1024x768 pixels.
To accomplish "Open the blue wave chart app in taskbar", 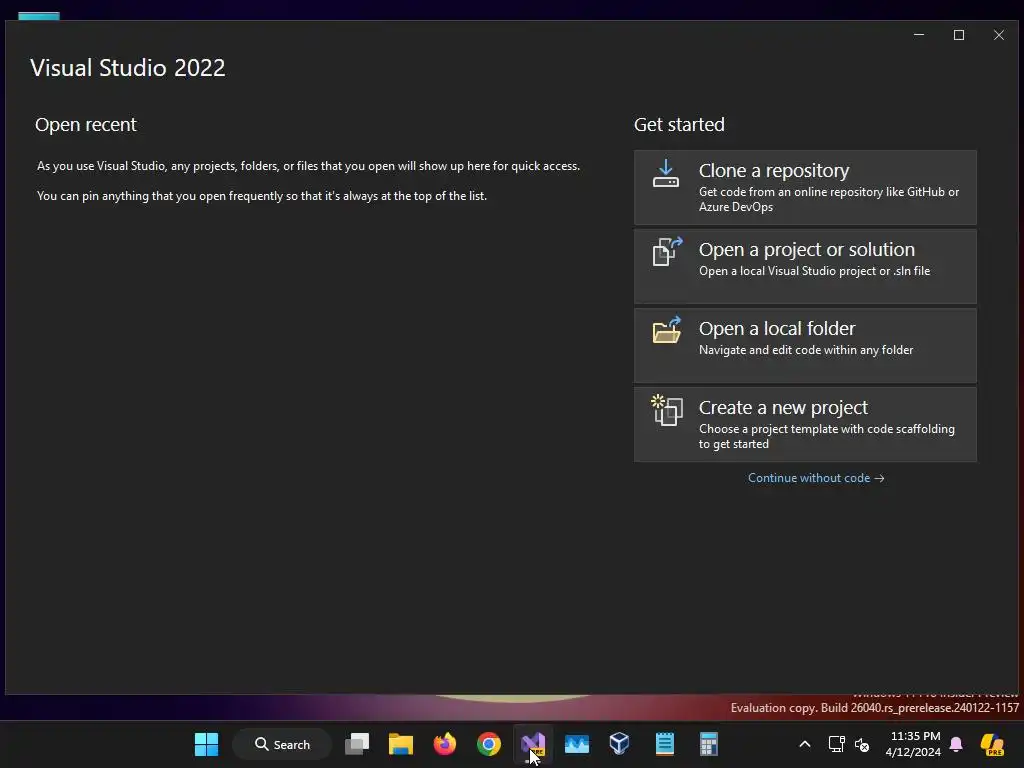I will pos(577,744).
